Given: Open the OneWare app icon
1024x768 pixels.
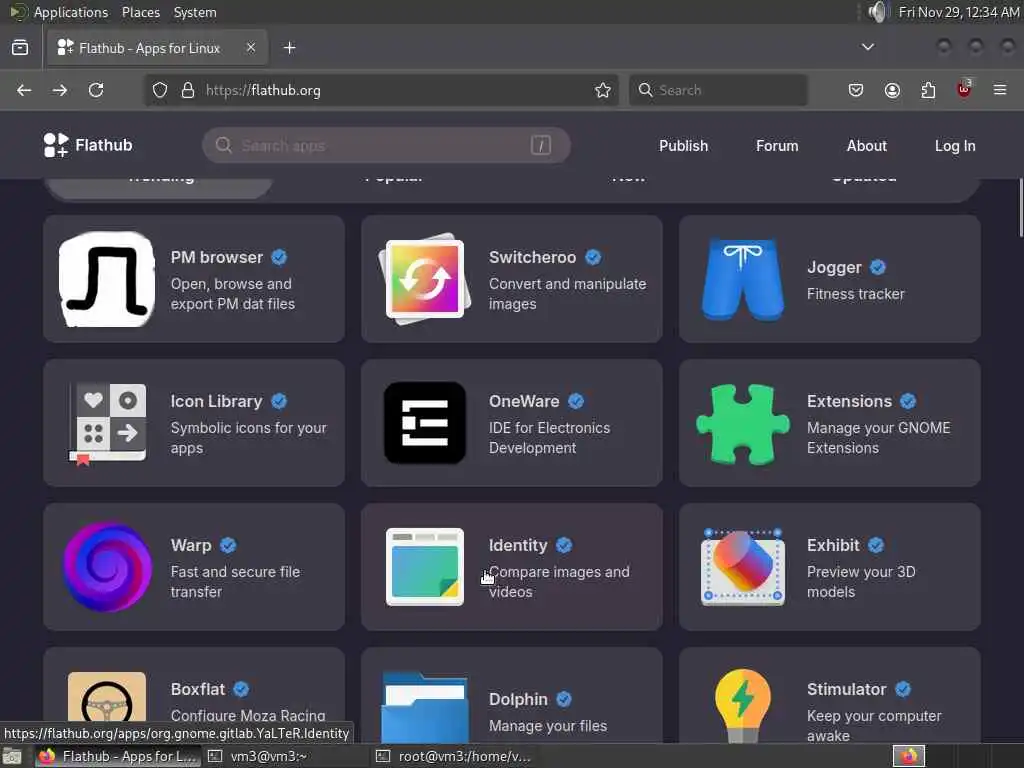Looking at the screenshot, I should [424, 423].
